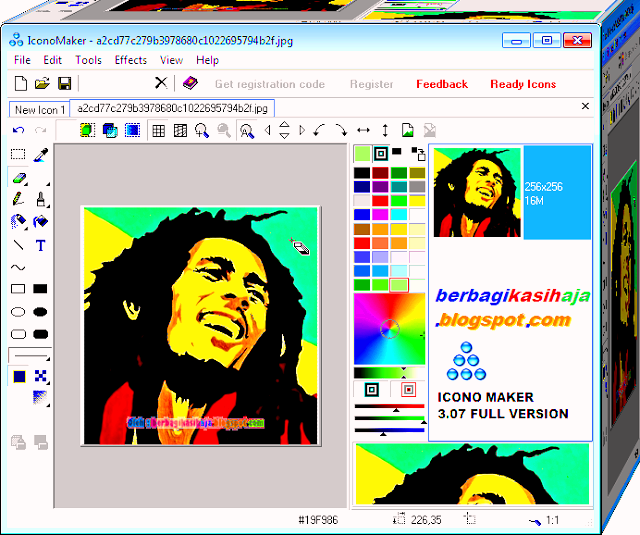Toggle the pixel grid icon
This screenshot has height=535, width=640.
(x=158, y=131)
